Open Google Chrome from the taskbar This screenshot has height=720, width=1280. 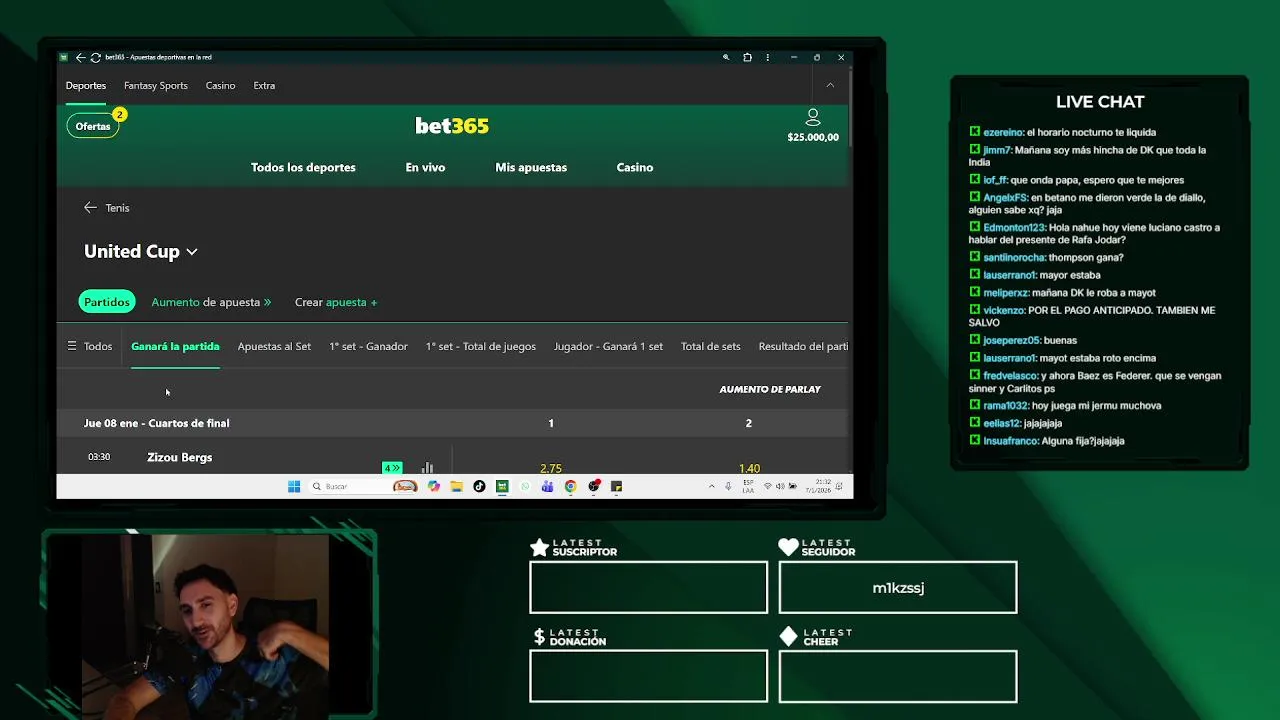click(570, 486)
